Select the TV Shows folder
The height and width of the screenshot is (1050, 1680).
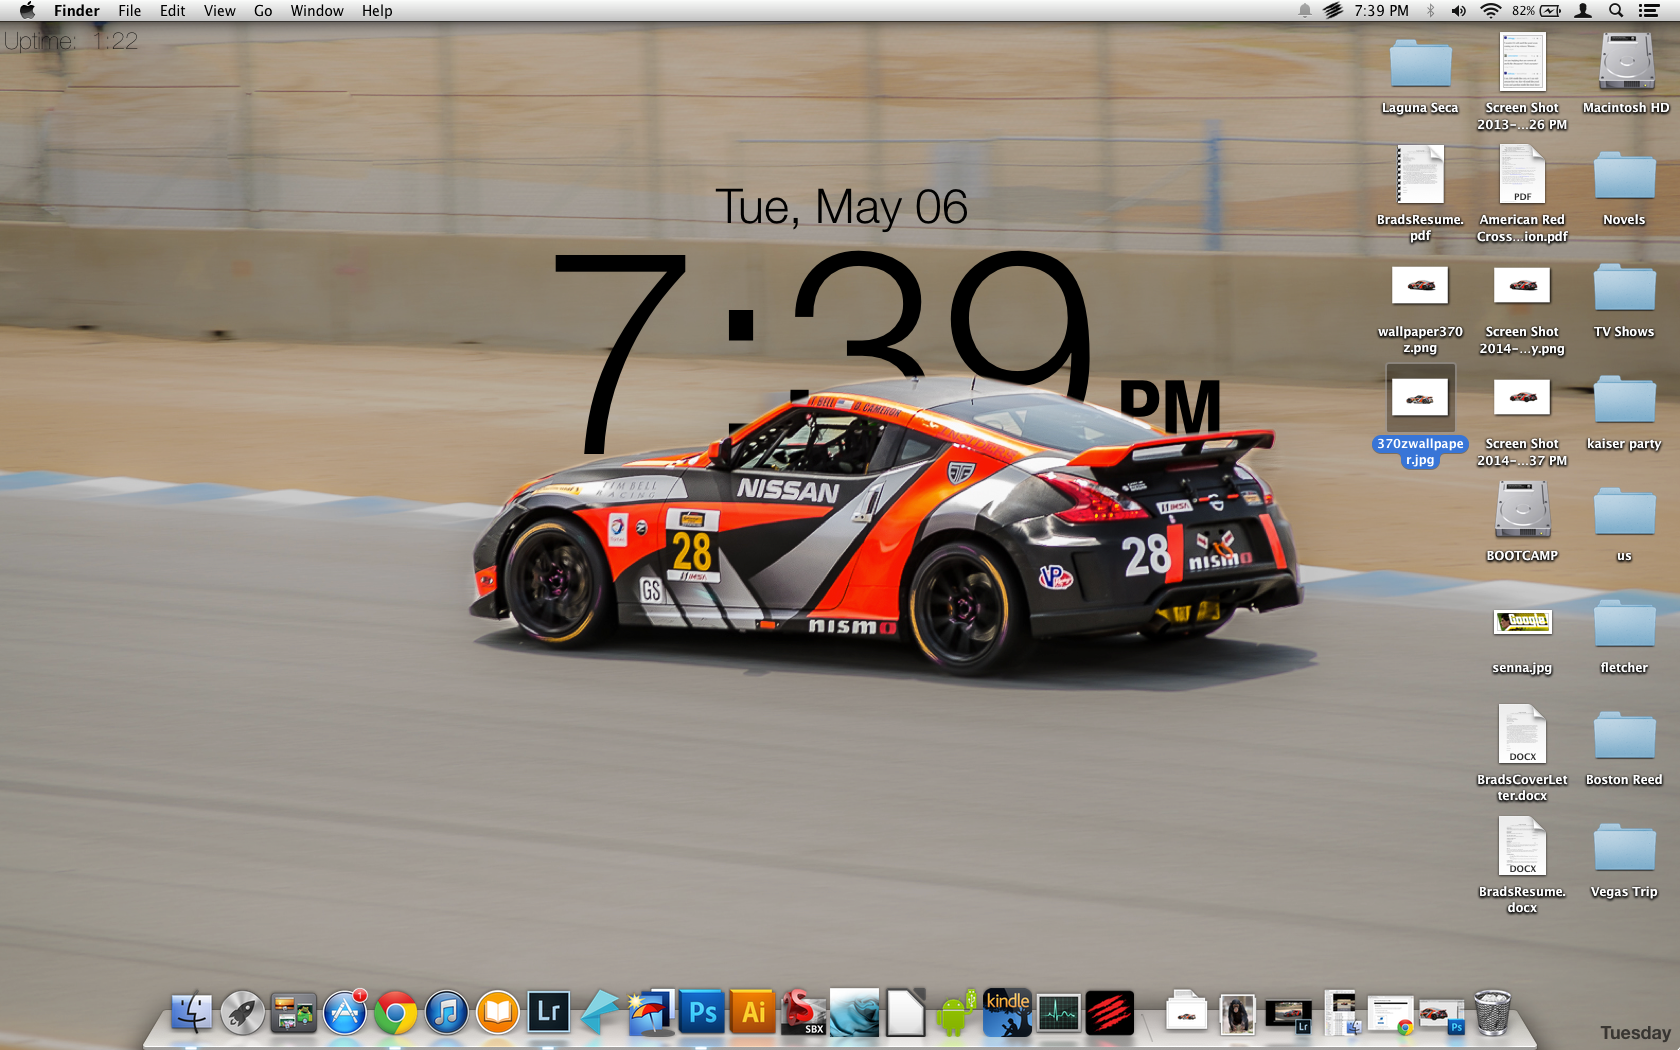tap(1624, 300)
